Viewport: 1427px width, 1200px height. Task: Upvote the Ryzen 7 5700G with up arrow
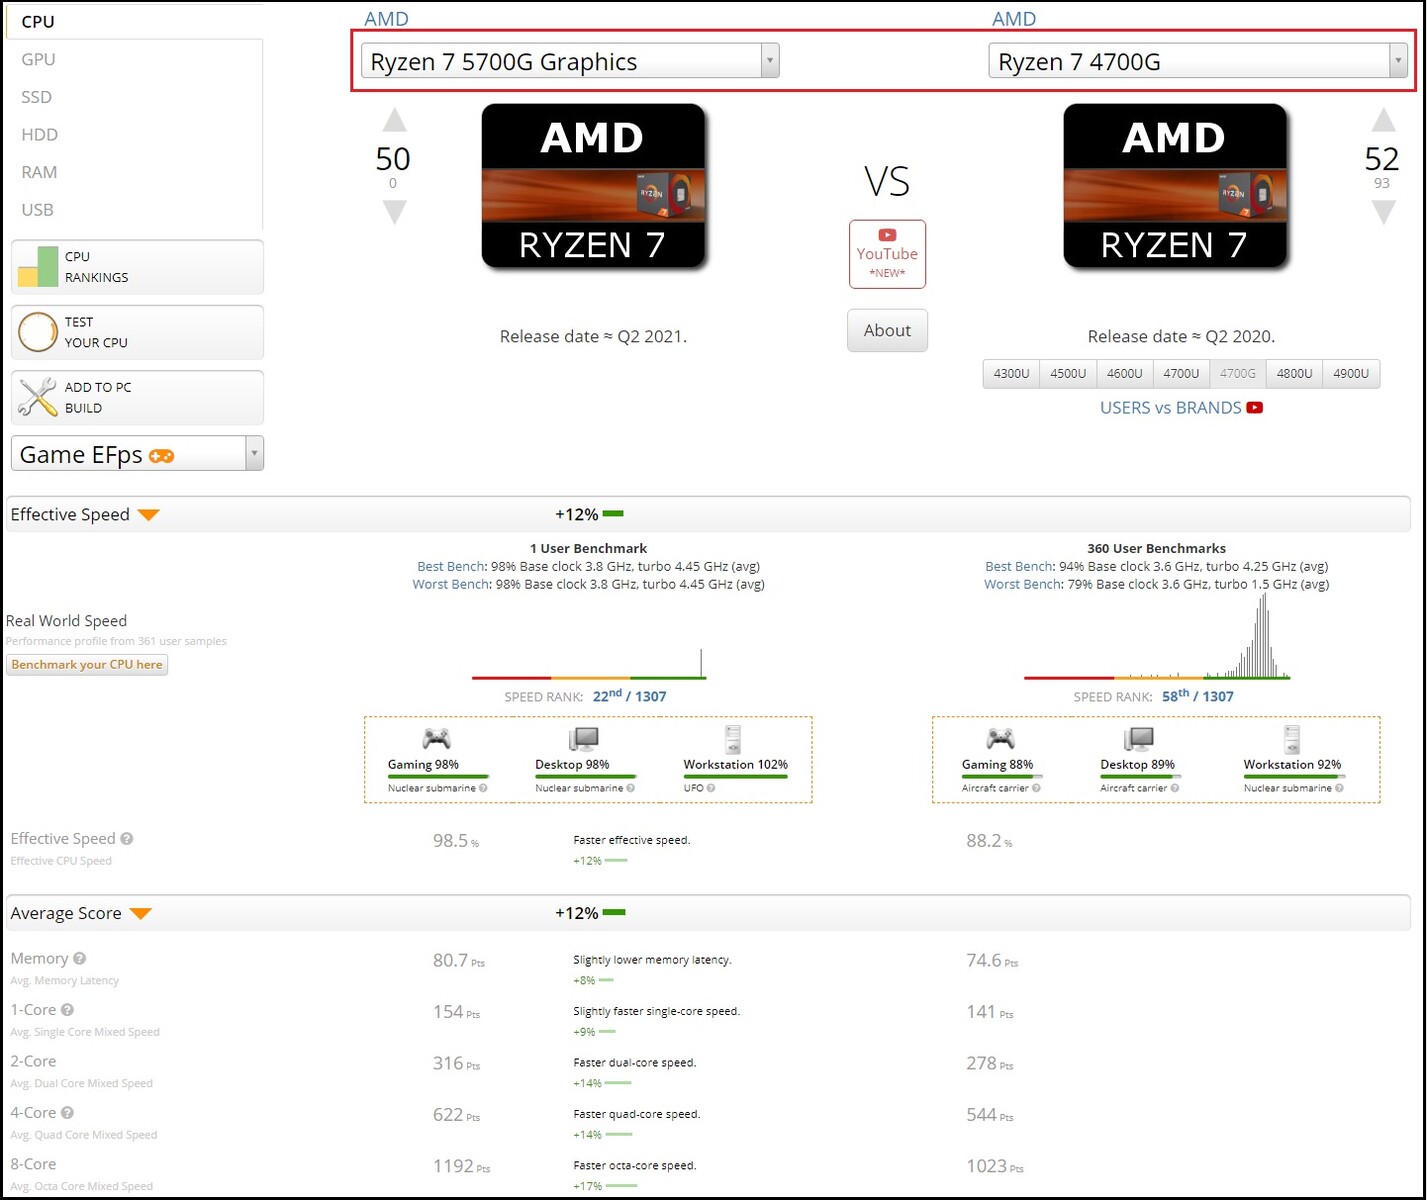pos(394,119)
